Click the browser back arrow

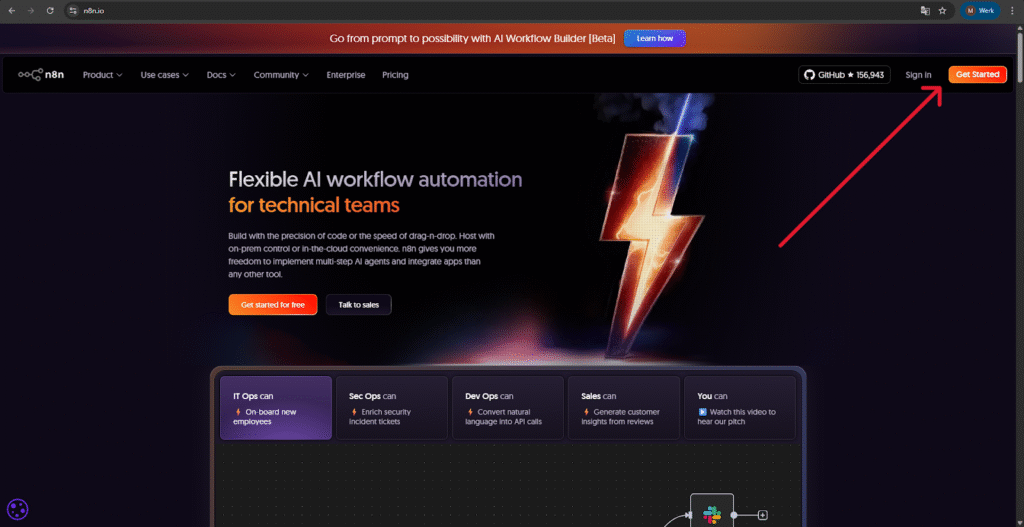coord(11,10)
